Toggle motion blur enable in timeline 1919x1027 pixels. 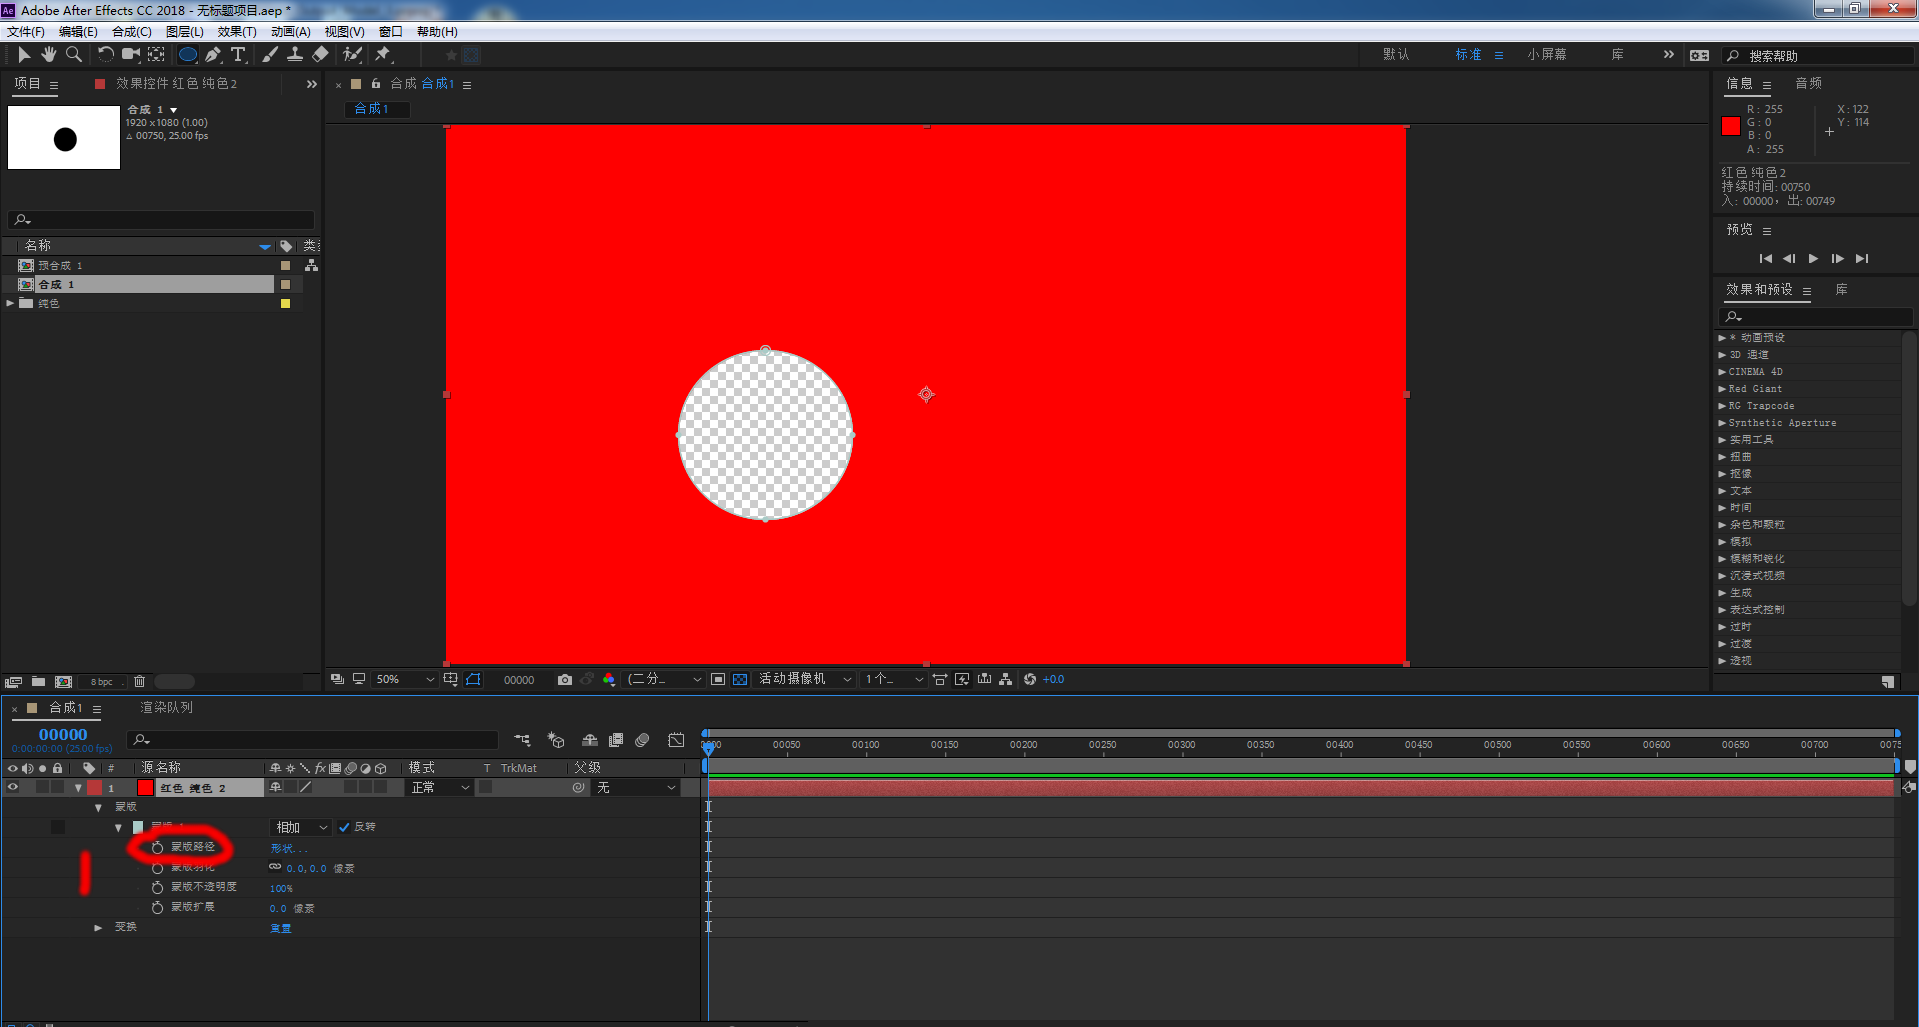[x=643, y=740]
